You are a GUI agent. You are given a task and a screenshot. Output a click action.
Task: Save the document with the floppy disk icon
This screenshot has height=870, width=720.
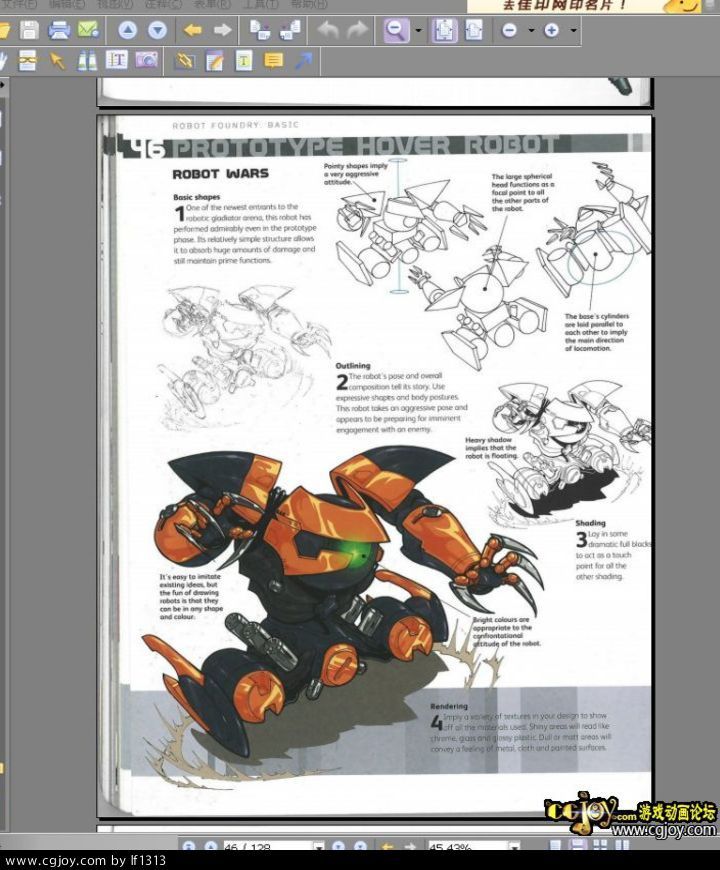29,30
